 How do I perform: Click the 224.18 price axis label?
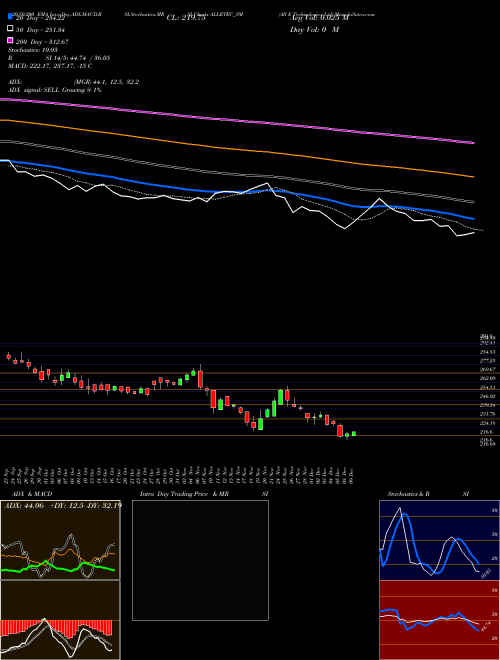point(487,423)
